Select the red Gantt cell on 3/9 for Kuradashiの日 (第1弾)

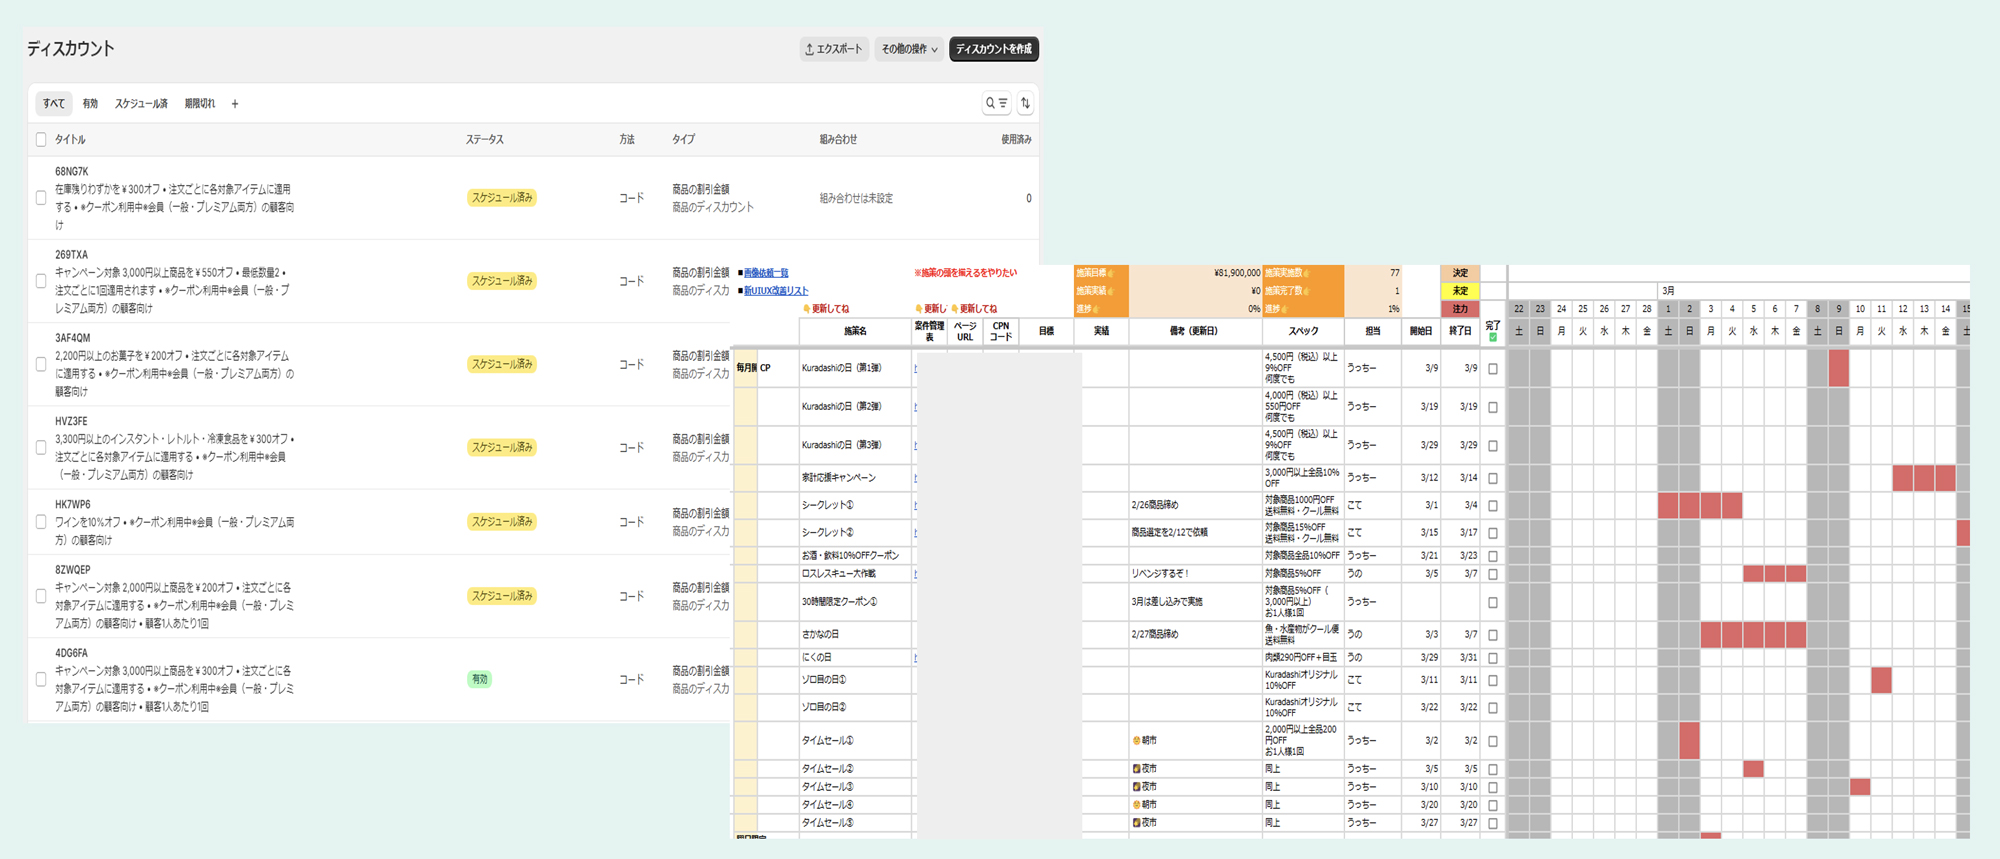(1838, 368)
